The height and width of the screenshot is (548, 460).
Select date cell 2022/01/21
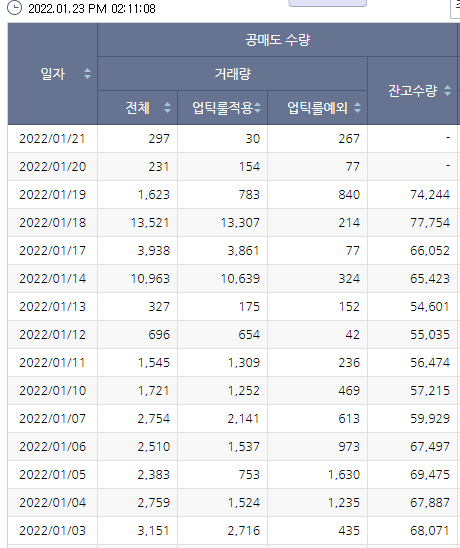tap(52, 139)
